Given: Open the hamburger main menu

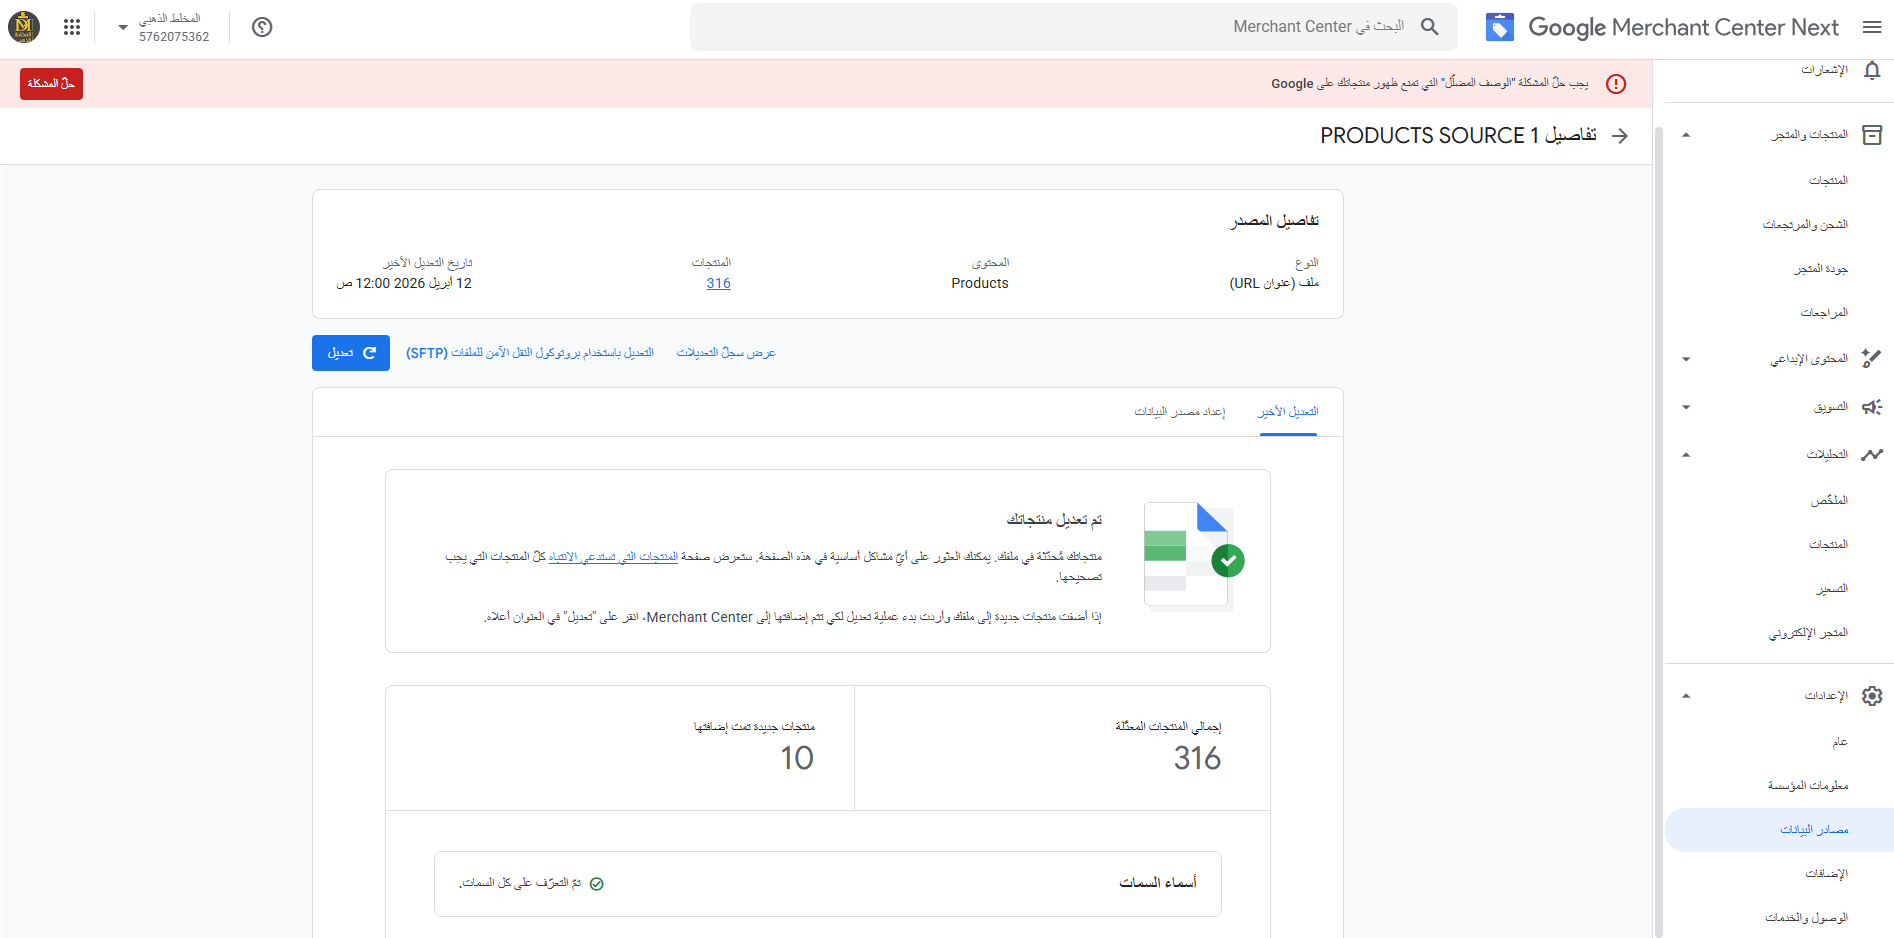Looking at the screenshot, I should (1872, 27).
